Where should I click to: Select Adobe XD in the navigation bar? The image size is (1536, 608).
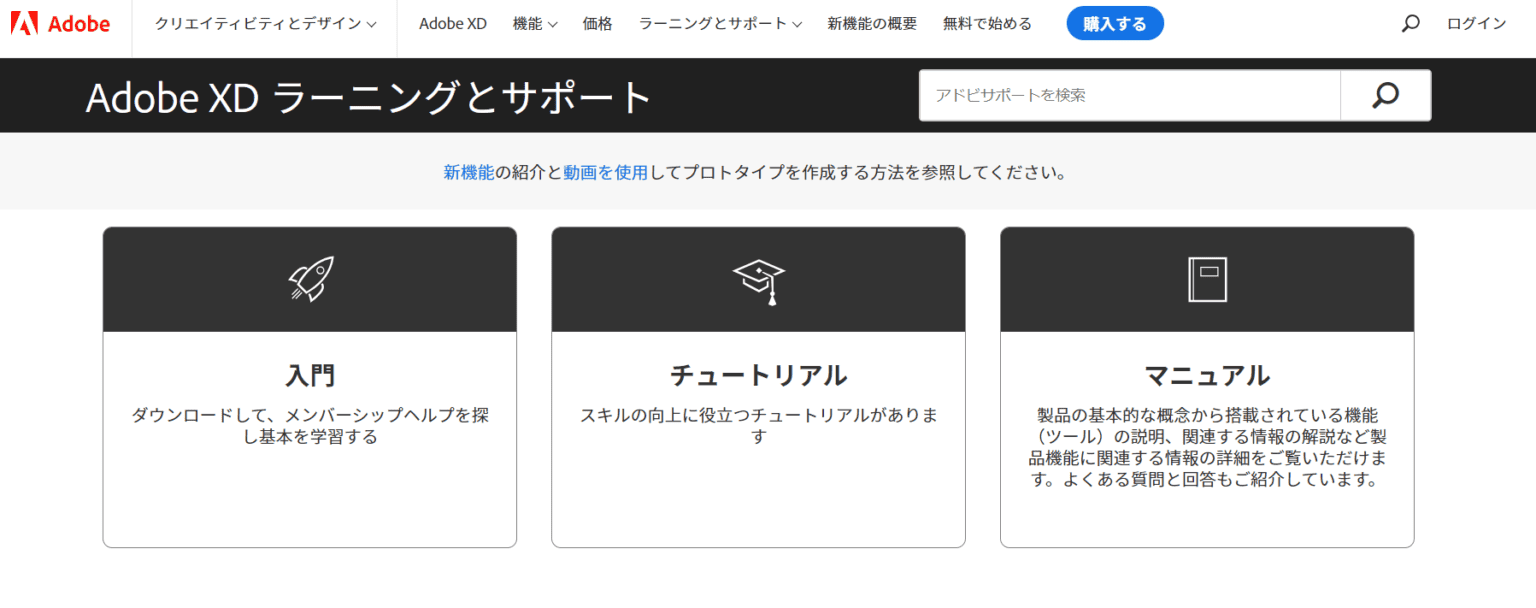pyautogui.click(x=452, y=23)
